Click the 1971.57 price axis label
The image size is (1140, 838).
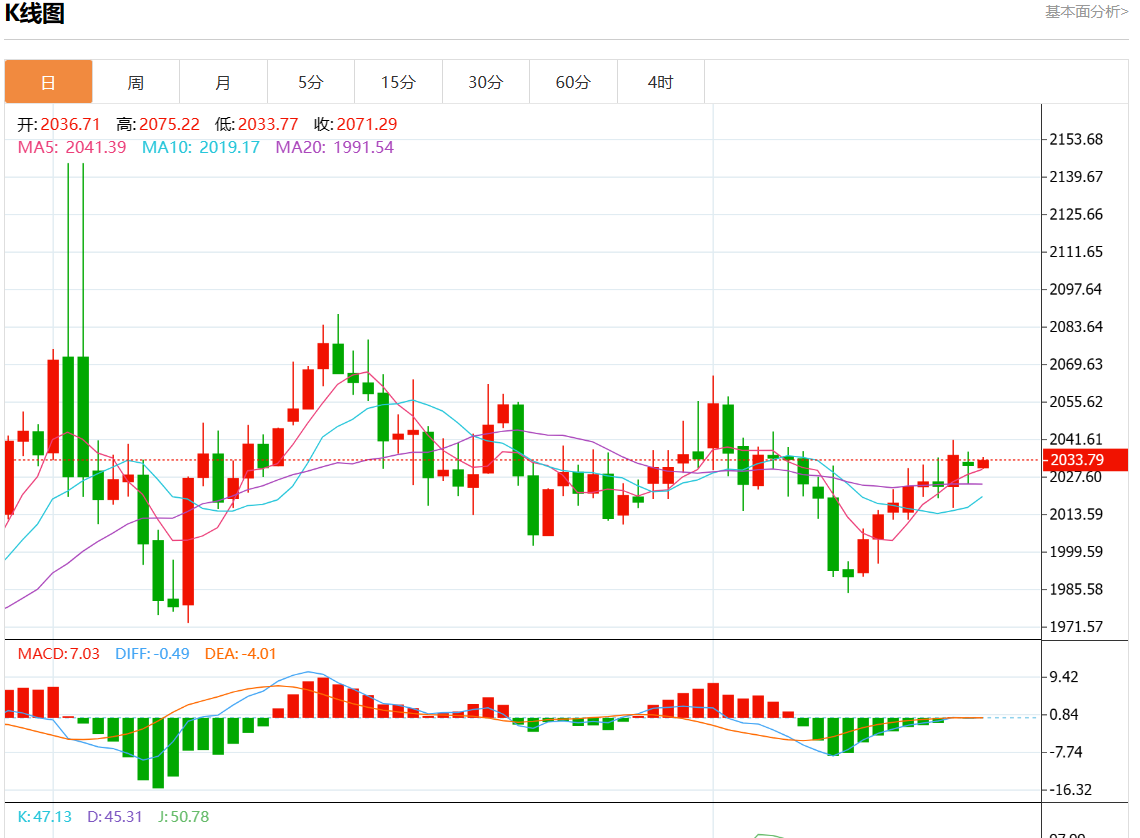(1076, 627)
